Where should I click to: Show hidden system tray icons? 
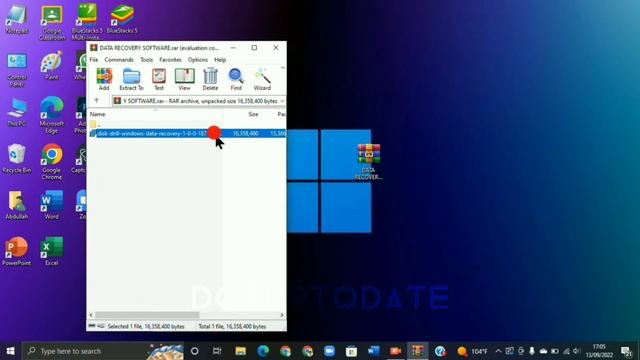pos(498,351)
